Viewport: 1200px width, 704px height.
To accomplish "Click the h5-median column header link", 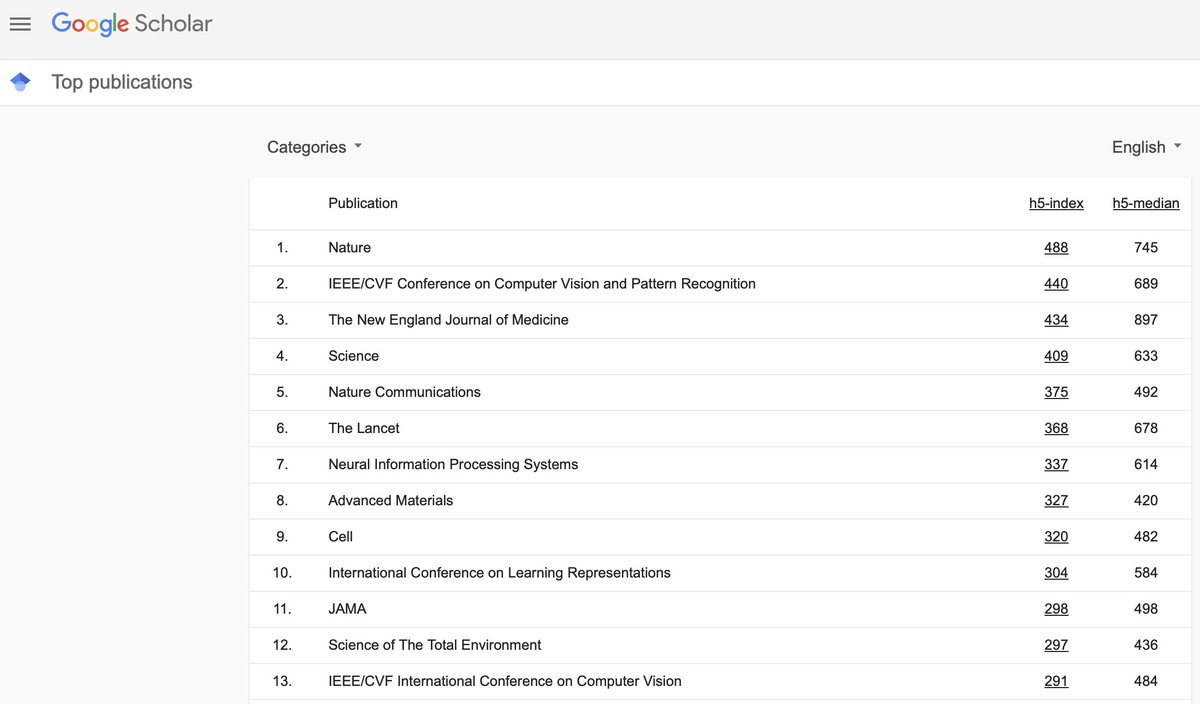I will (1146, 203).
